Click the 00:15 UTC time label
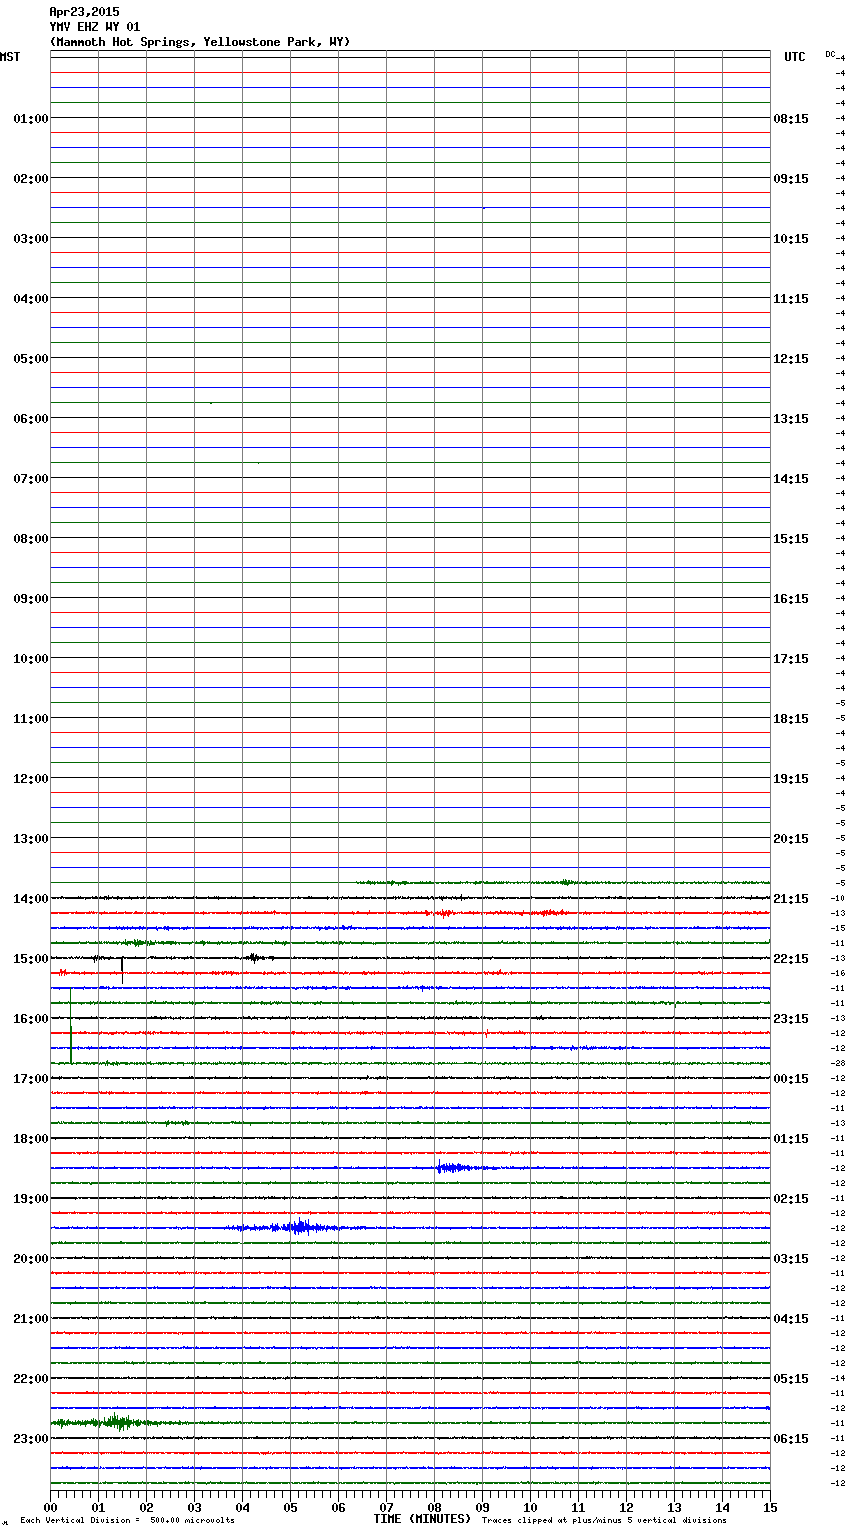This screenshot has width=850, height=1534. [x=791, y=1079]
